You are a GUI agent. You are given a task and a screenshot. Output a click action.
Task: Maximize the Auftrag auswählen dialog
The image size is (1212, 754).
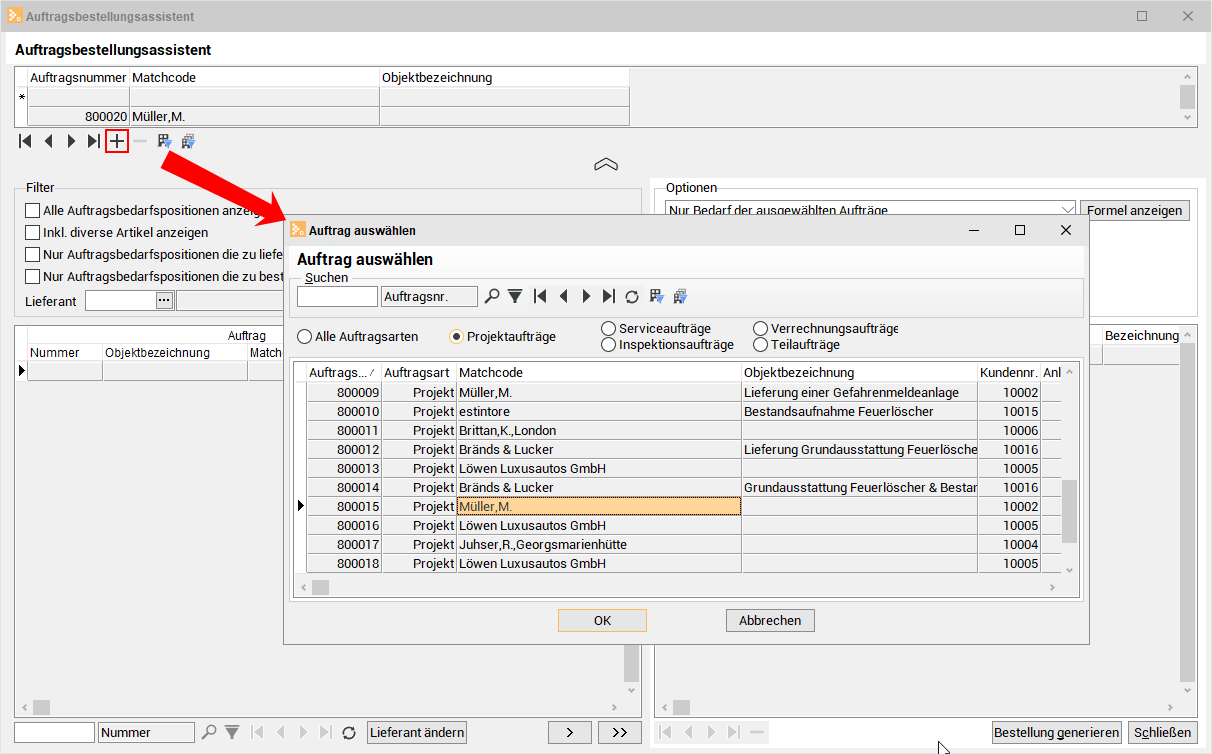click(x=1020, y=230)
